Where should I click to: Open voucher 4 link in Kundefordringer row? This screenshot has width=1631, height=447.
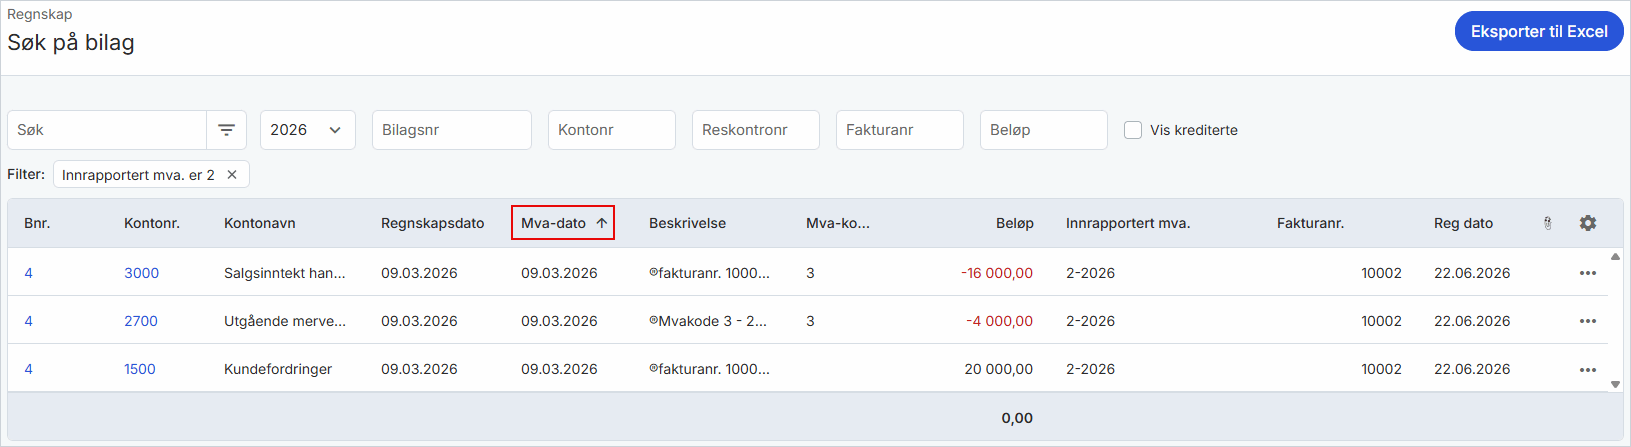(x=28, y=369)
